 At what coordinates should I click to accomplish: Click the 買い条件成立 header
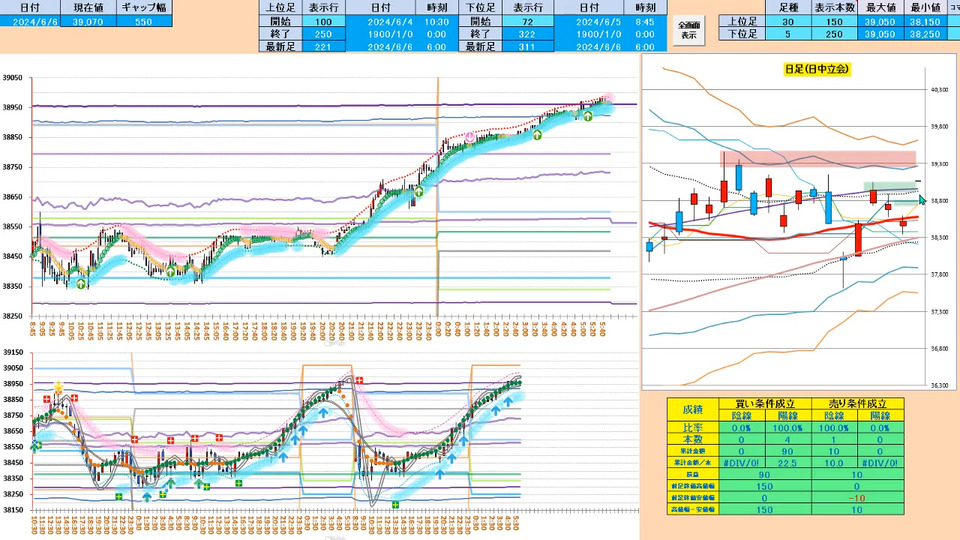click(x=765, y=403)
